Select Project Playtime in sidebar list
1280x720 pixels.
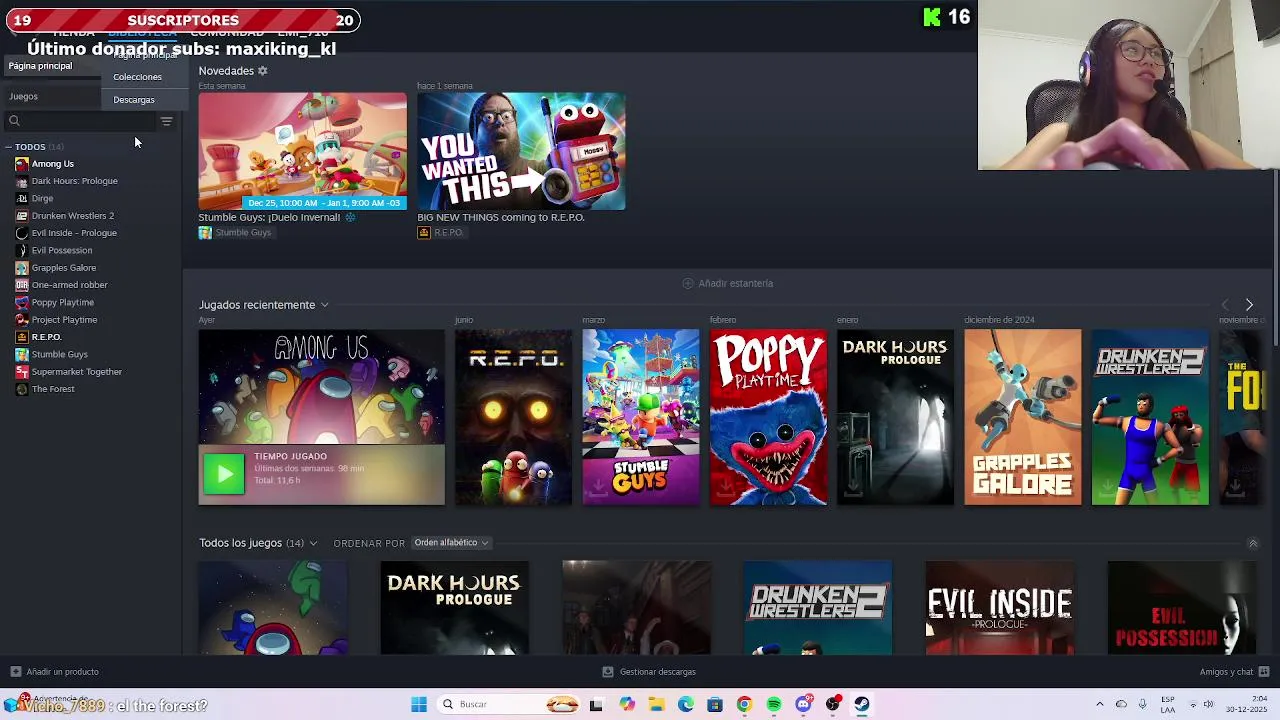click(64, 320)
